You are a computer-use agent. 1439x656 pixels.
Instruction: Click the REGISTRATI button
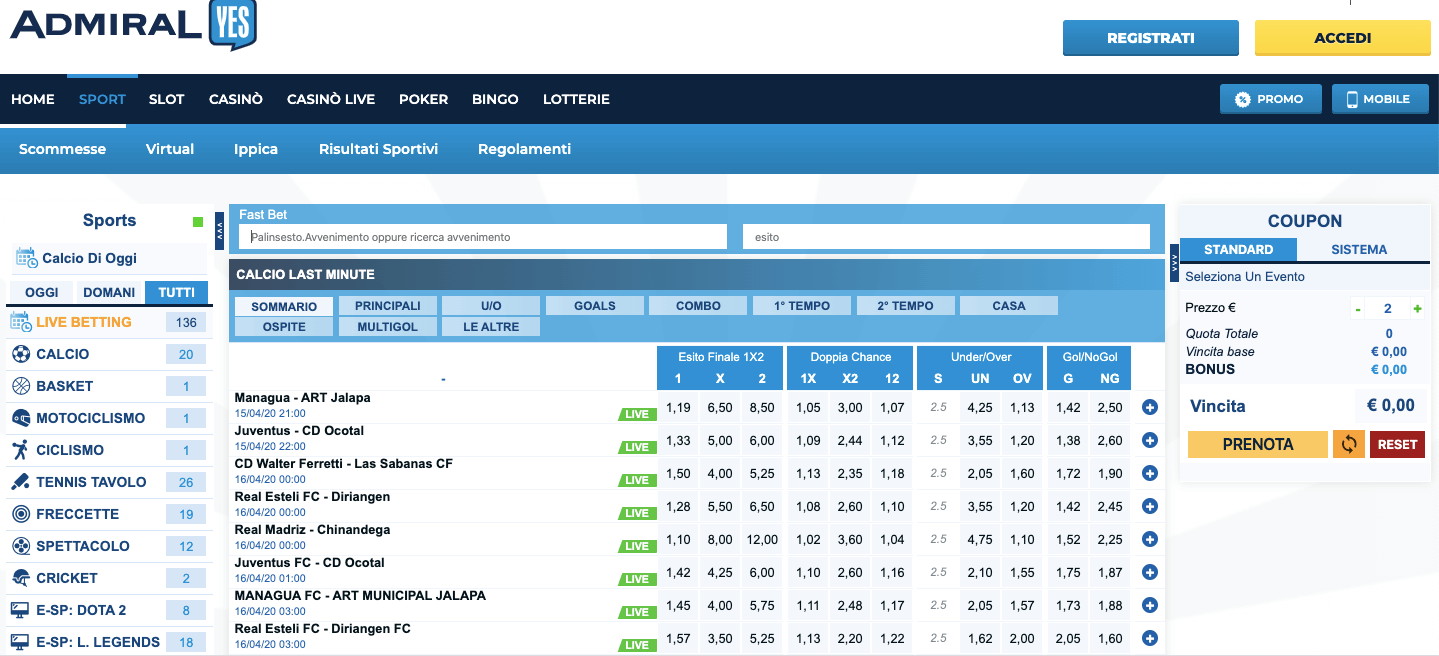click(x=1151, y=38)
